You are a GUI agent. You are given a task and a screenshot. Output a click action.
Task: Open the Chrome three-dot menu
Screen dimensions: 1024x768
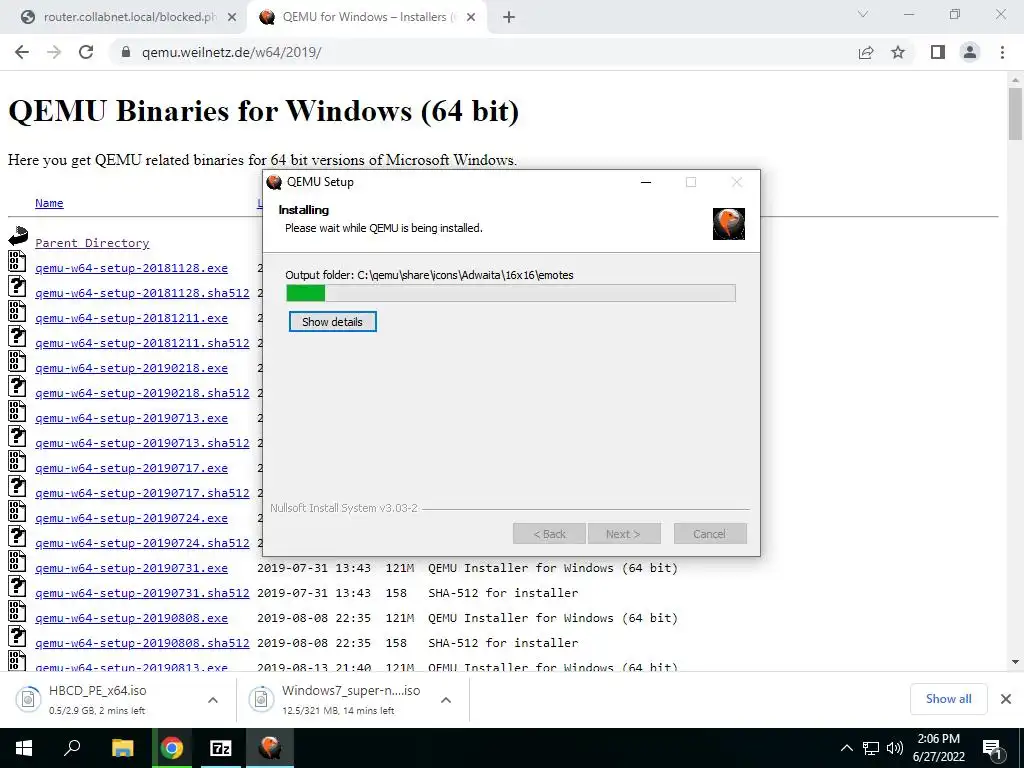click(1002, 52)
